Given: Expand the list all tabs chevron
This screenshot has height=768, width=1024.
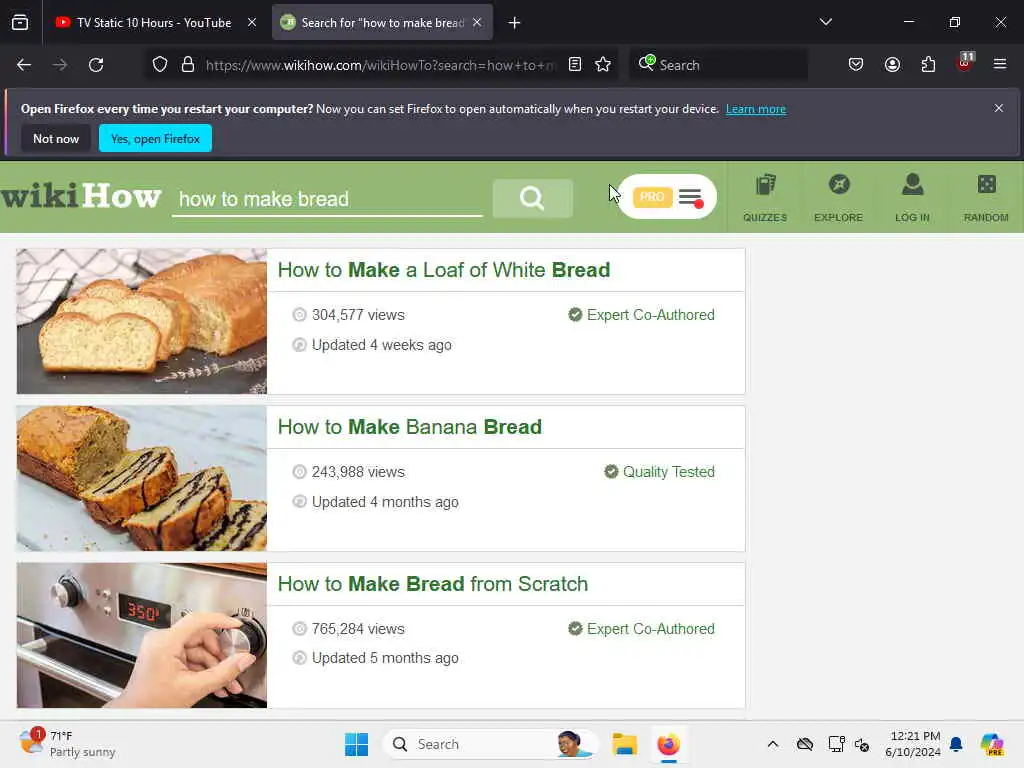Looking at the screenshot, I should [825, 22].
